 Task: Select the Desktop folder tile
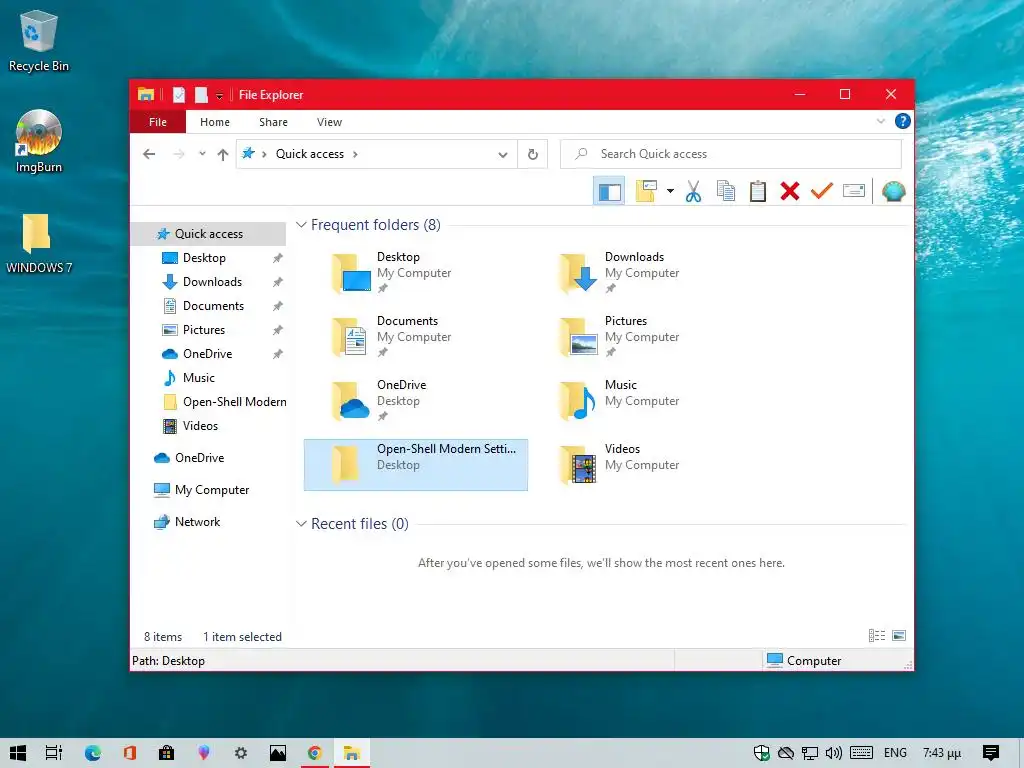415,273
